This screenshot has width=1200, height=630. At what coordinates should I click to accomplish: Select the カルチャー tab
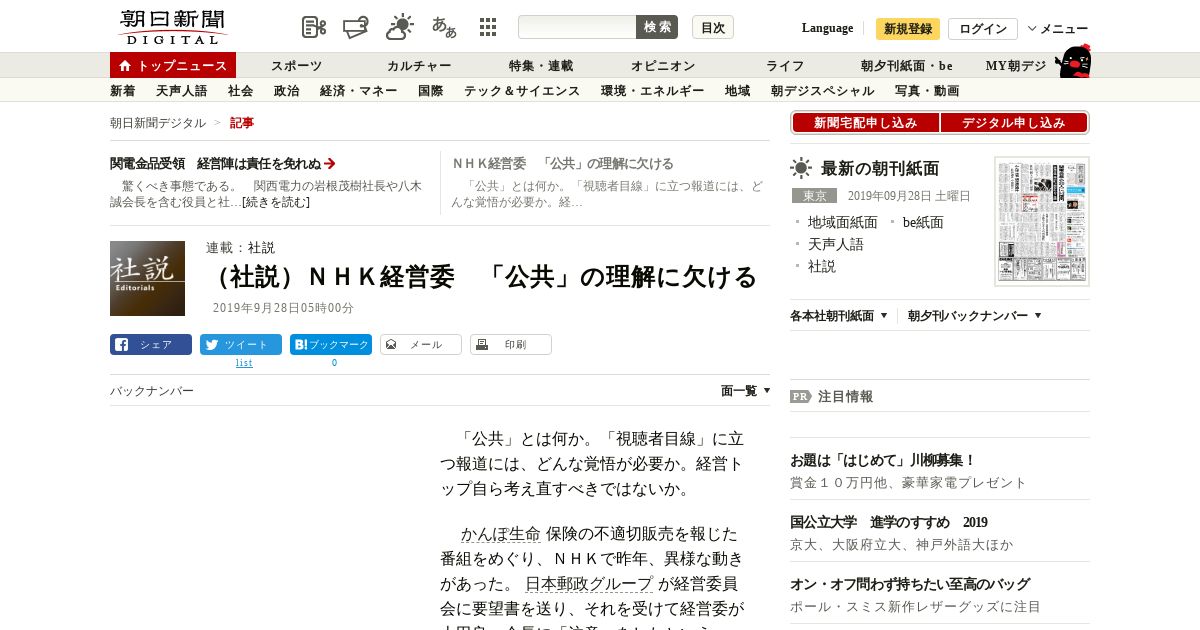pos(419,66)
